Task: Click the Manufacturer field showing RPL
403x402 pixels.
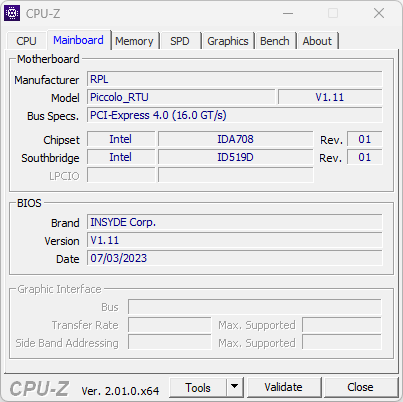Action: (x=235, y=79)
